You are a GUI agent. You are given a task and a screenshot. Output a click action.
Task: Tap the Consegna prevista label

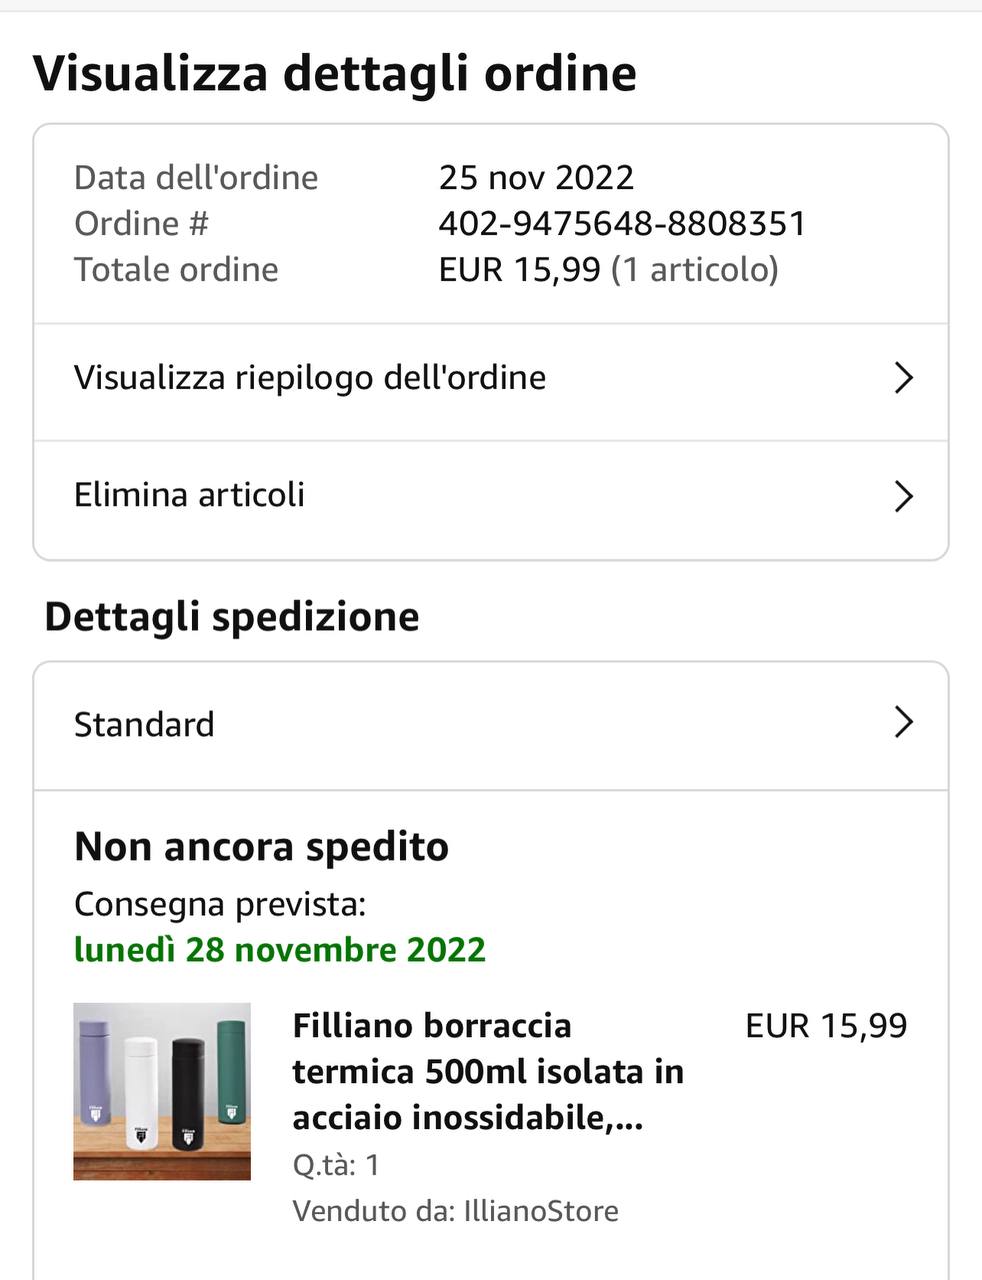coord(220,904)
